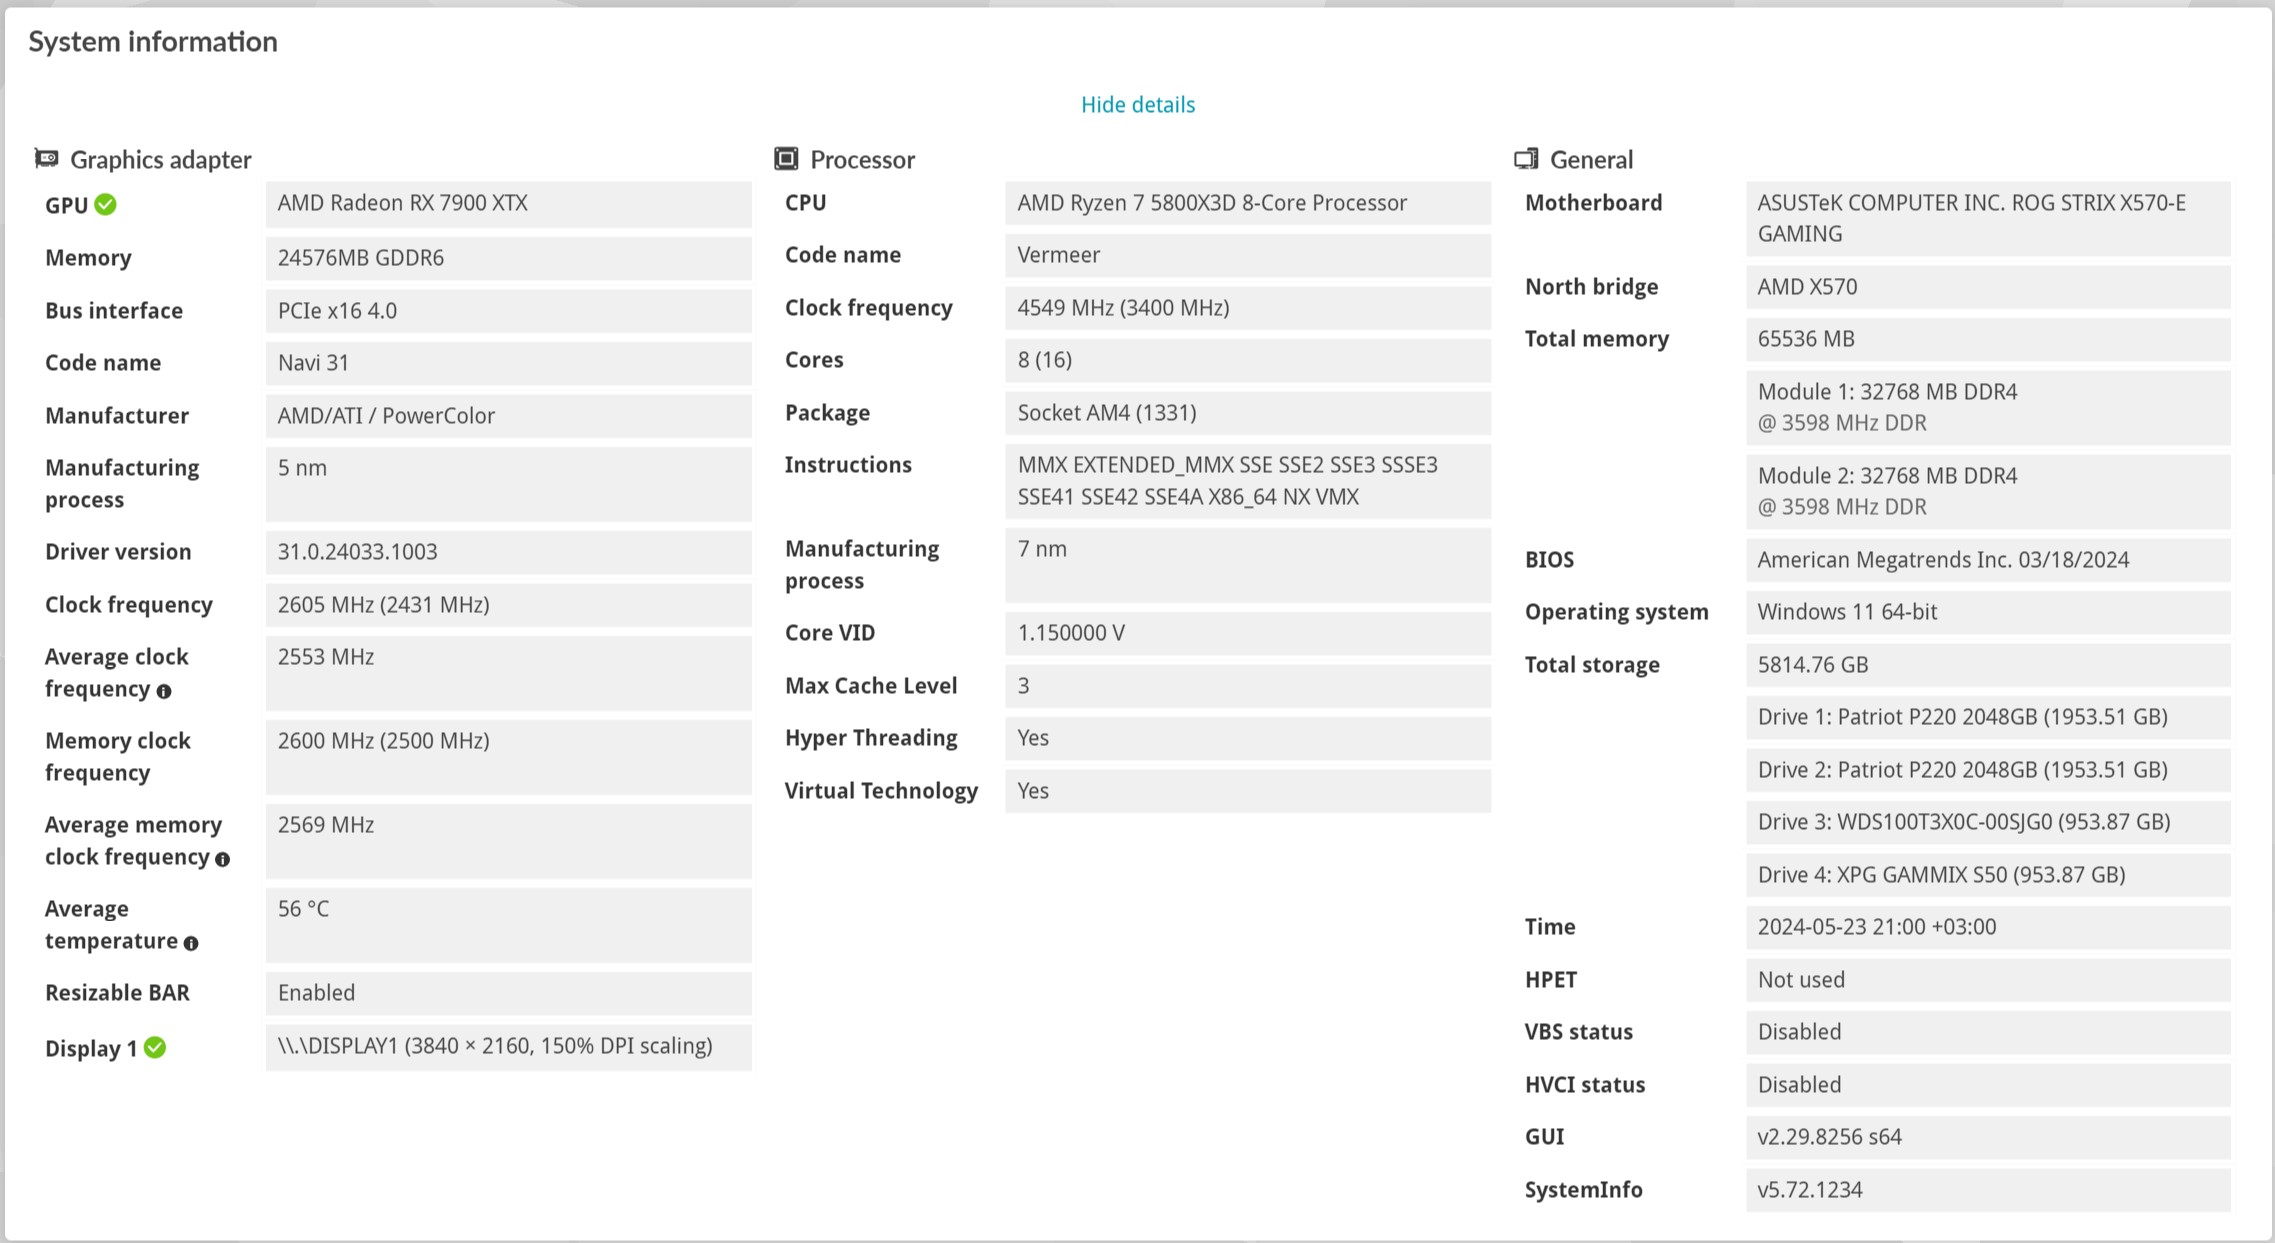The height and width of the screenshot is (1243, 2275).
Task: Click the green check next to GPU
Action: 105,205
